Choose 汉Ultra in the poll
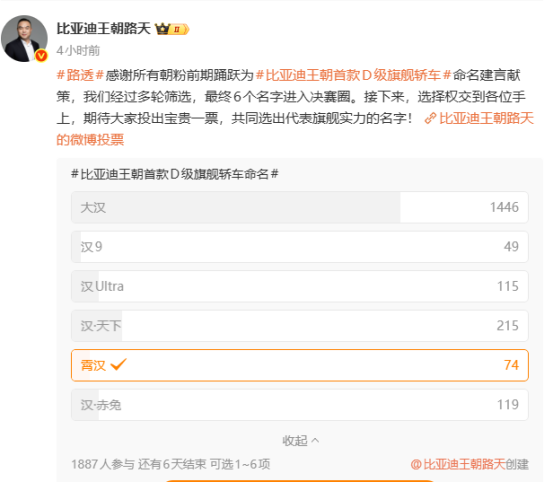The width and height of the screenshot is (554, 483). (x=300, y=286)
